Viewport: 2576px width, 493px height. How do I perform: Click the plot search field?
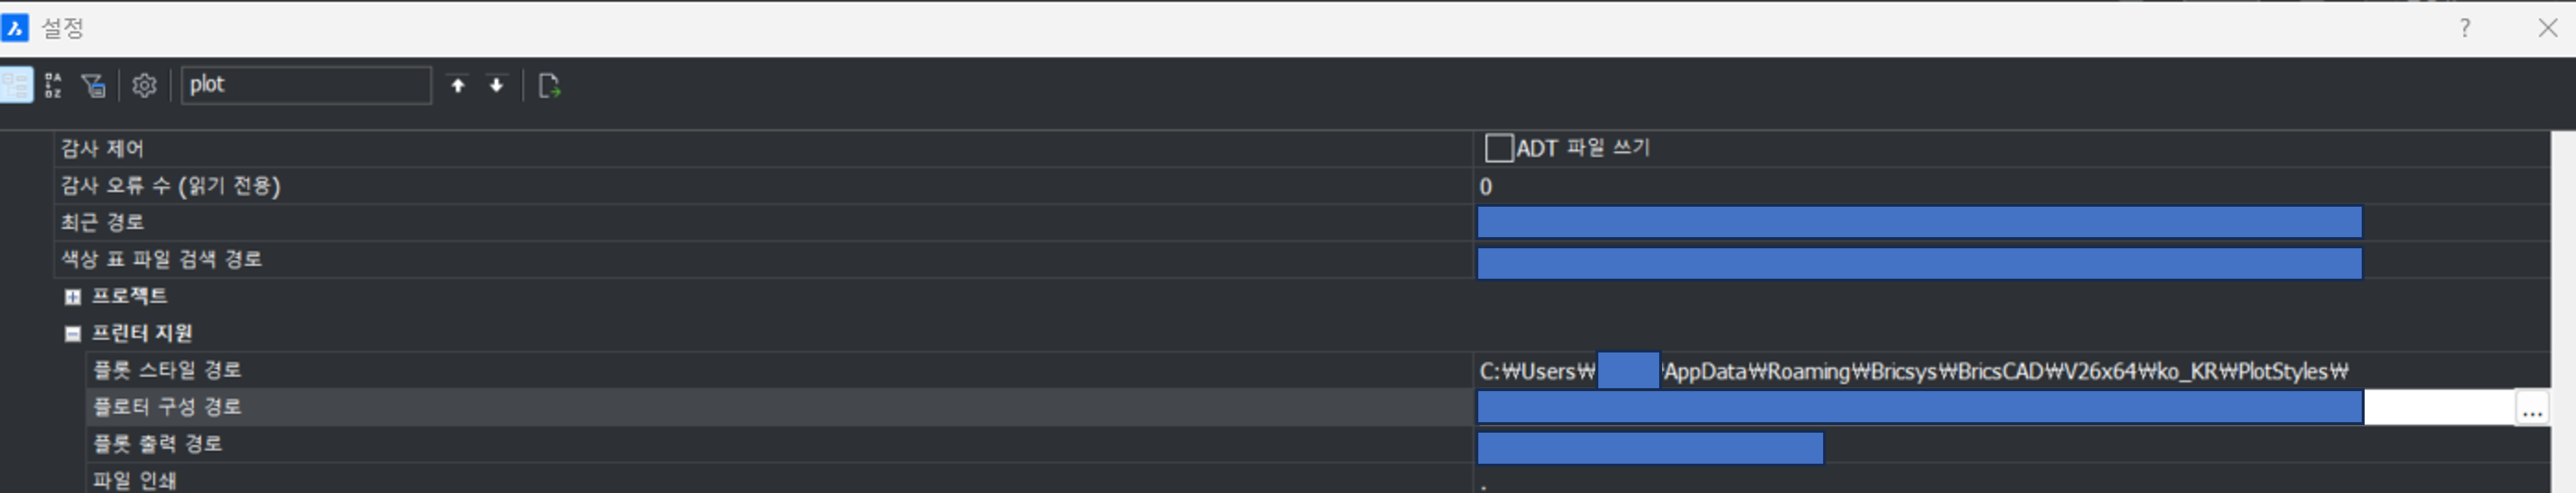(x=305, y=85)
